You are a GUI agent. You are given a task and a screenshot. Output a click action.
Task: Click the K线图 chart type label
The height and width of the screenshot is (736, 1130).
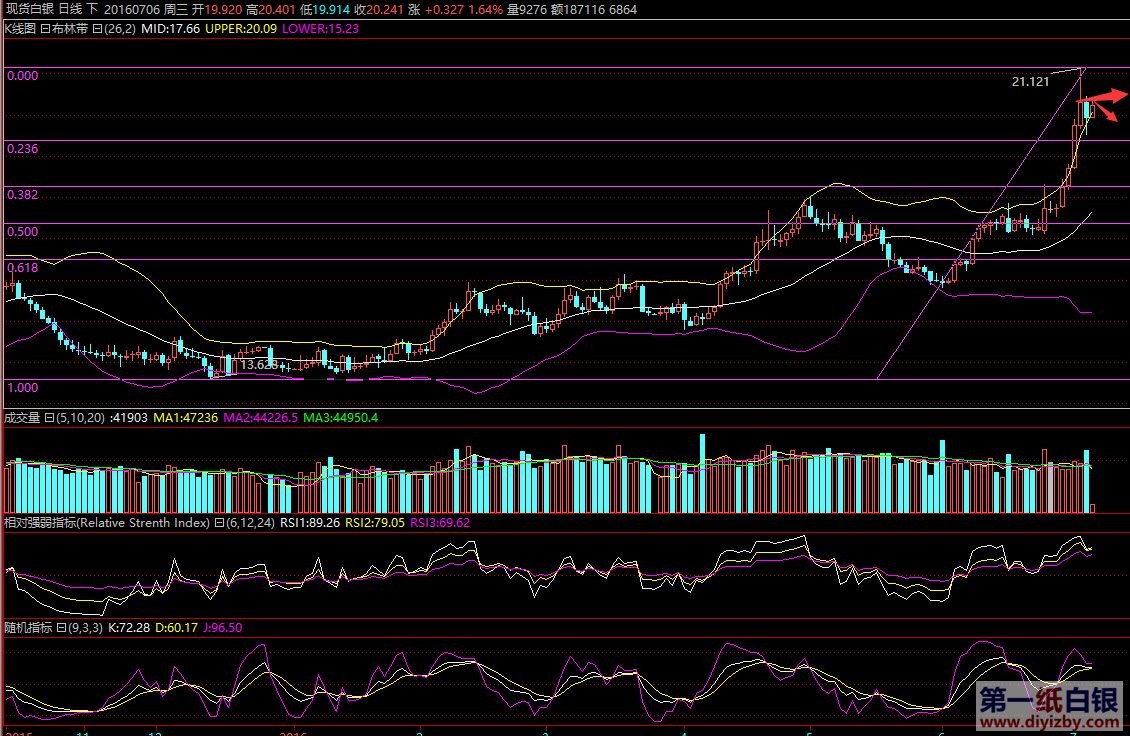pyautogui.click(x=20, y=29)
